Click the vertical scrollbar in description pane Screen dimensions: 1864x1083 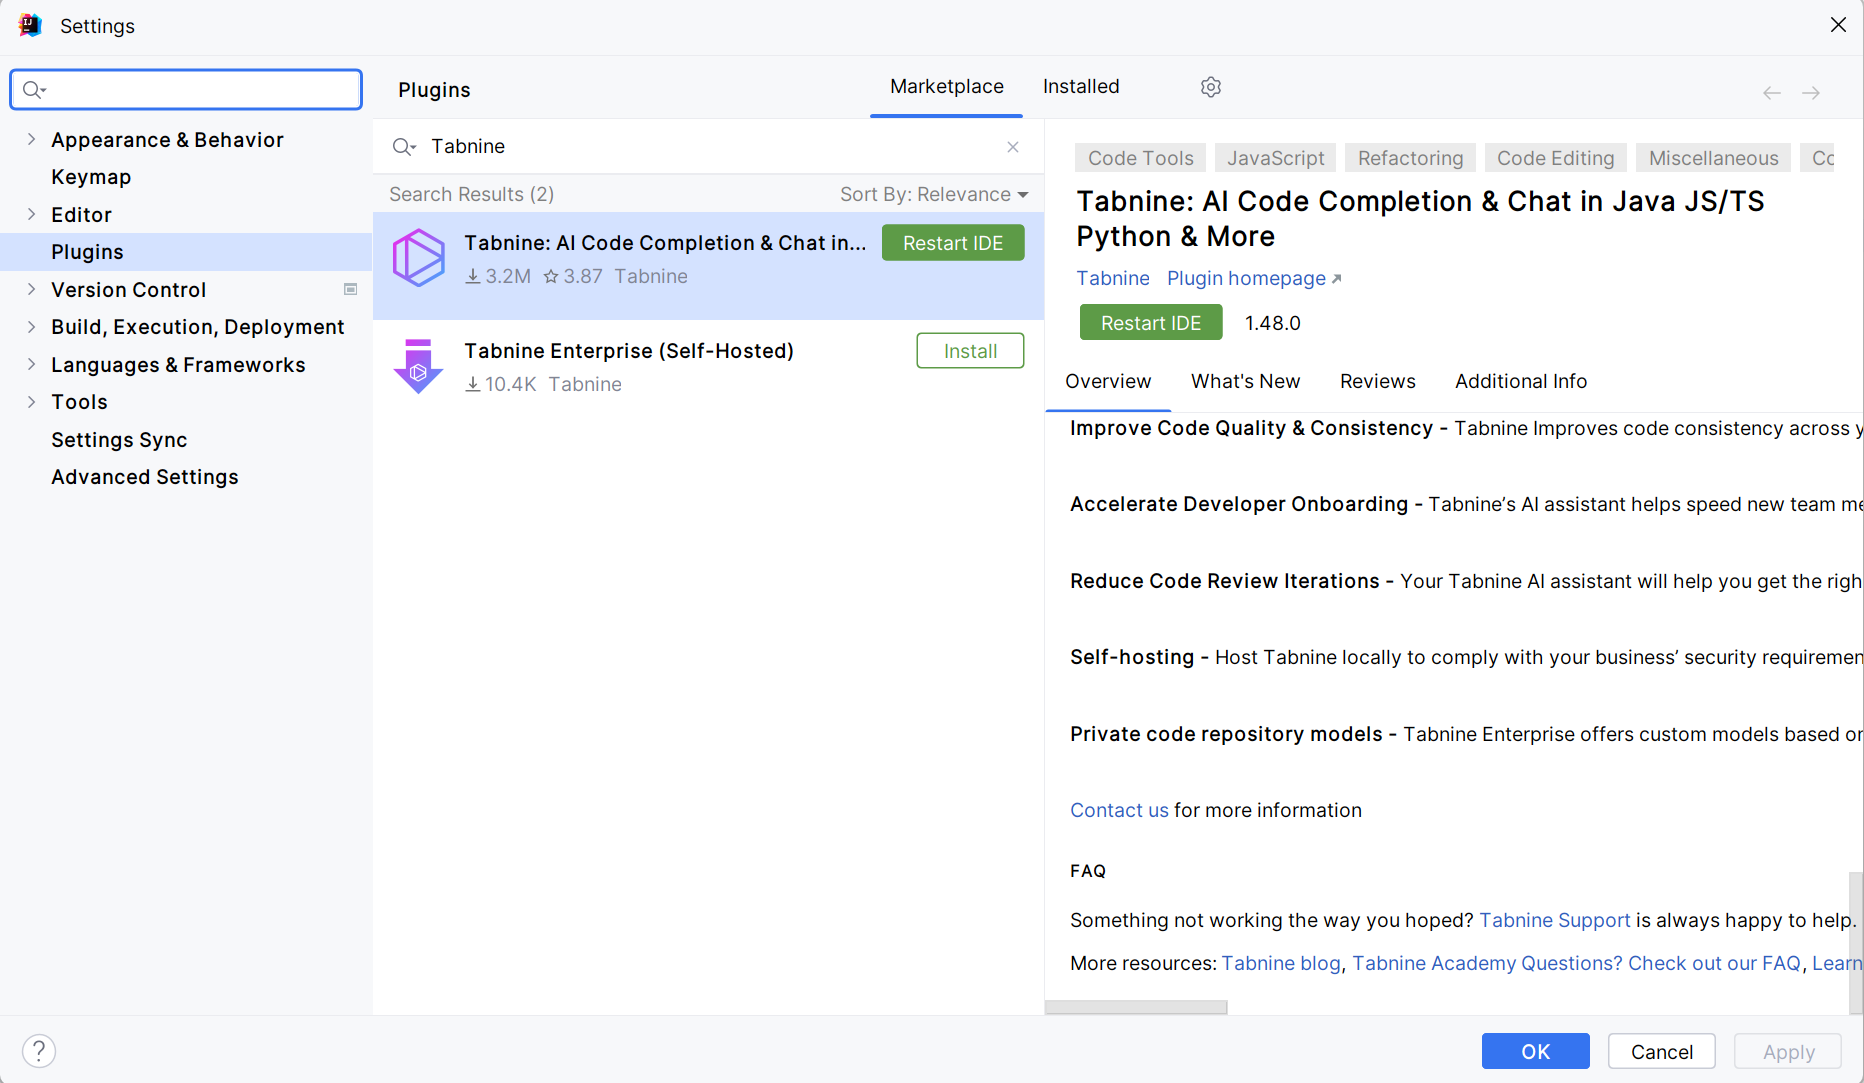click(1856, 943)
